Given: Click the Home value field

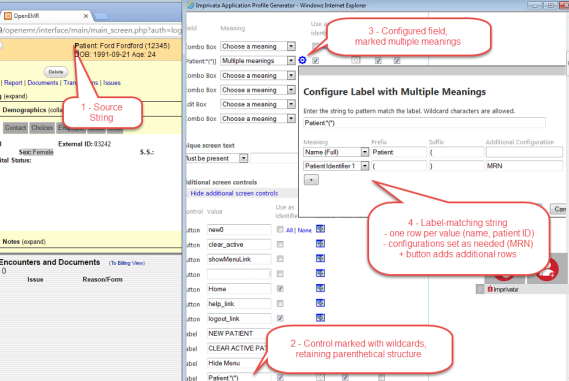Looking at the screenshot, I should pyautogui.click(x=239, y=289).
